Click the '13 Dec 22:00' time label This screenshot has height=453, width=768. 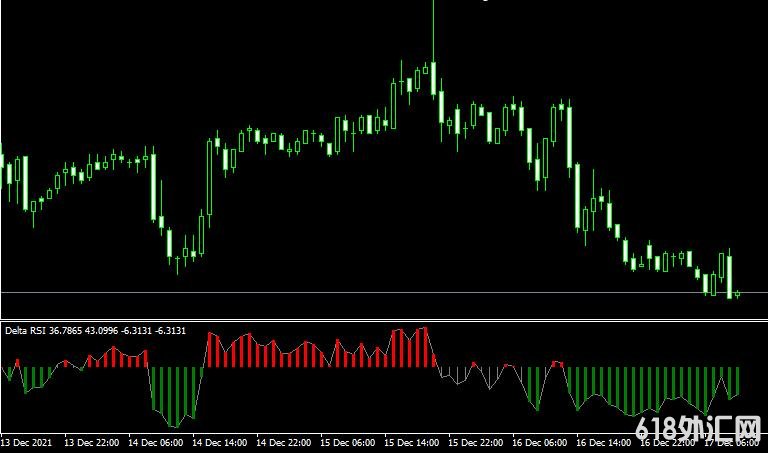[x=92, y=443]
